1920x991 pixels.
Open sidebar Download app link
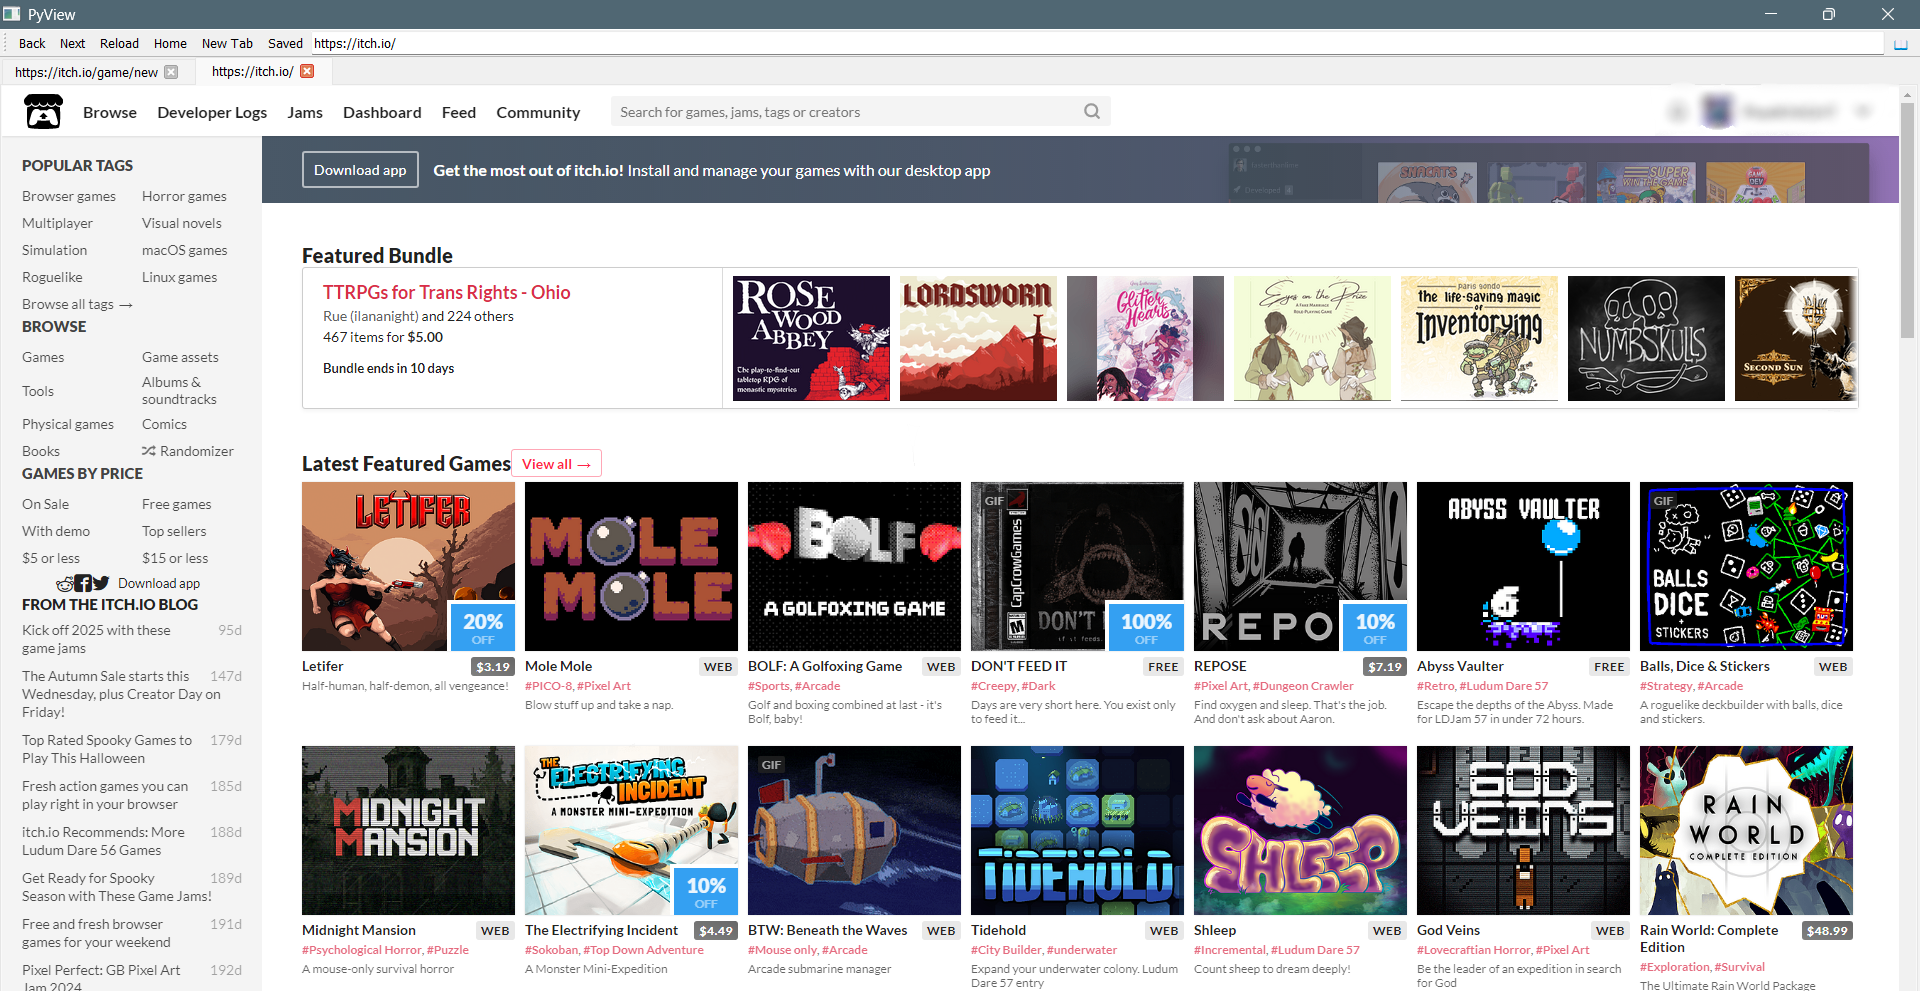159,583
